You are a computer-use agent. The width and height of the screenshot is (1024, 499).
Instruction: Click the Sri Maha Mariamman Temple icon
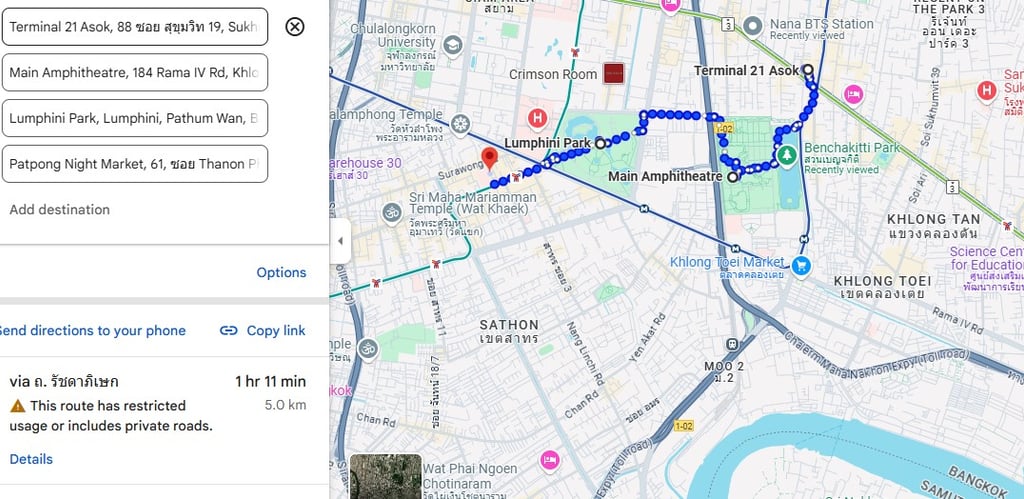392,213
